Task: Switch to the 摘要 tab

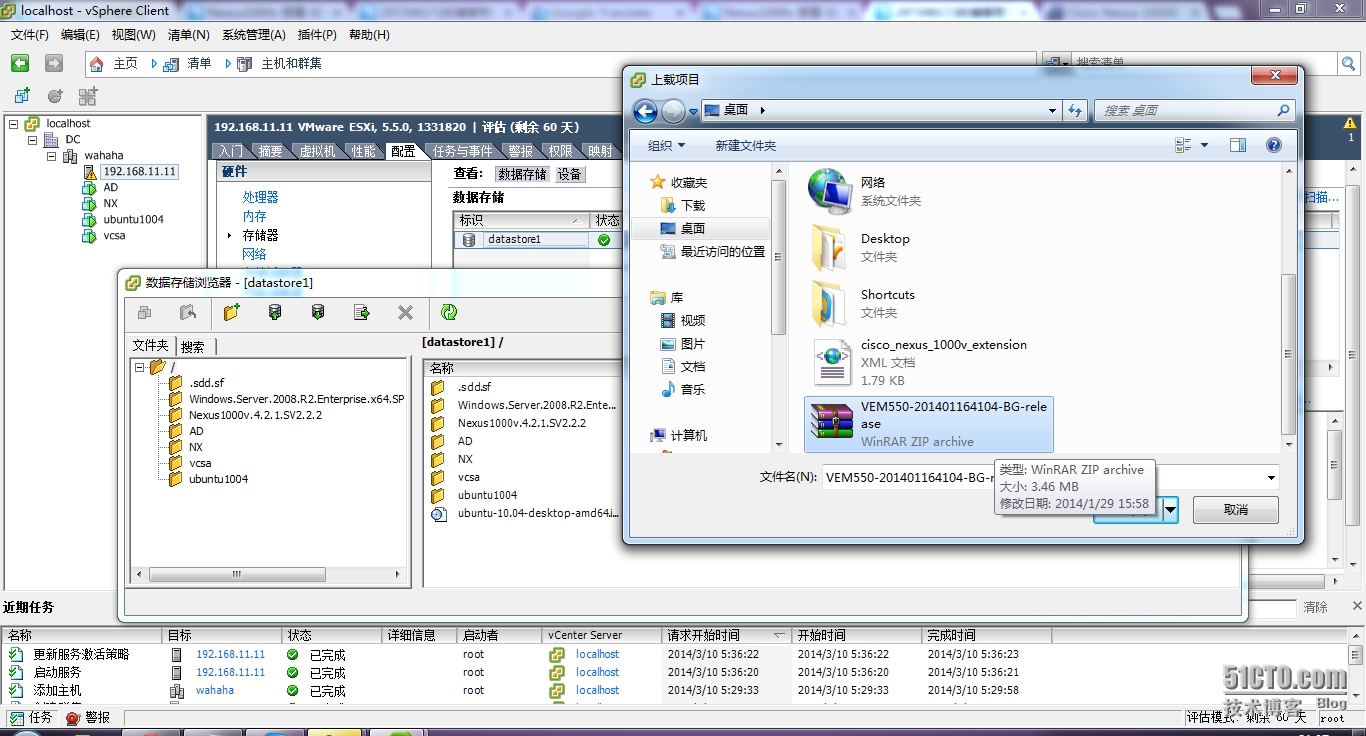Action: pos(271,151)
